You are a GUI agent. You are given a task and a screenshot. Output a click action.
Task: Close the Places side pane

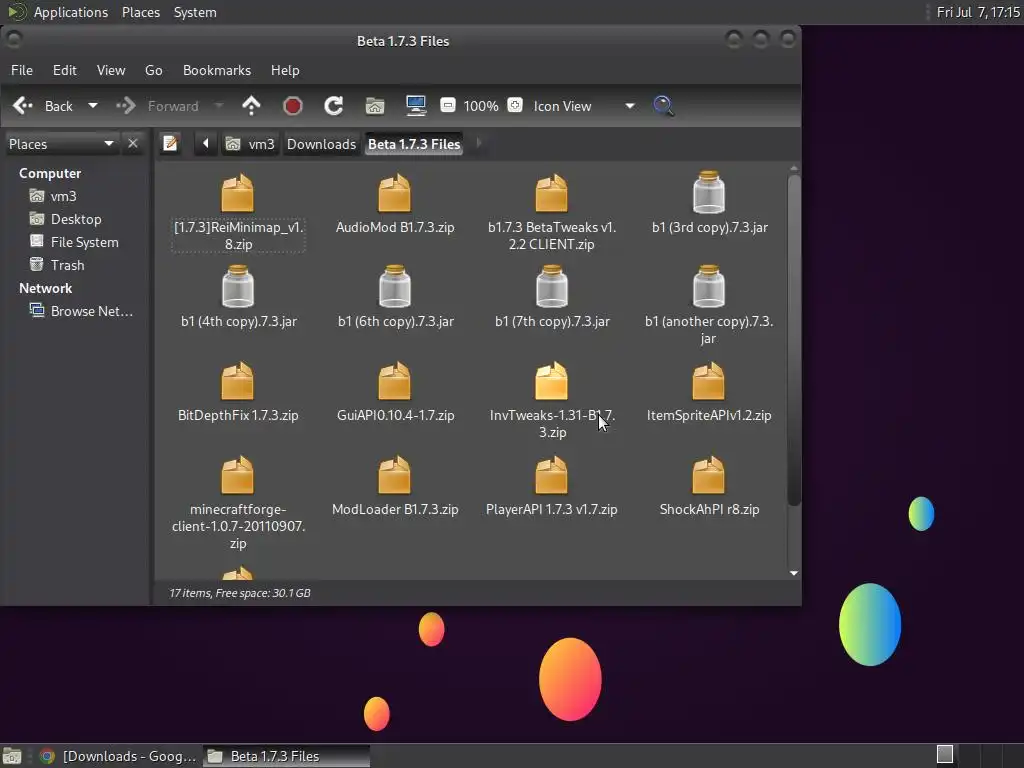point(133,143)
